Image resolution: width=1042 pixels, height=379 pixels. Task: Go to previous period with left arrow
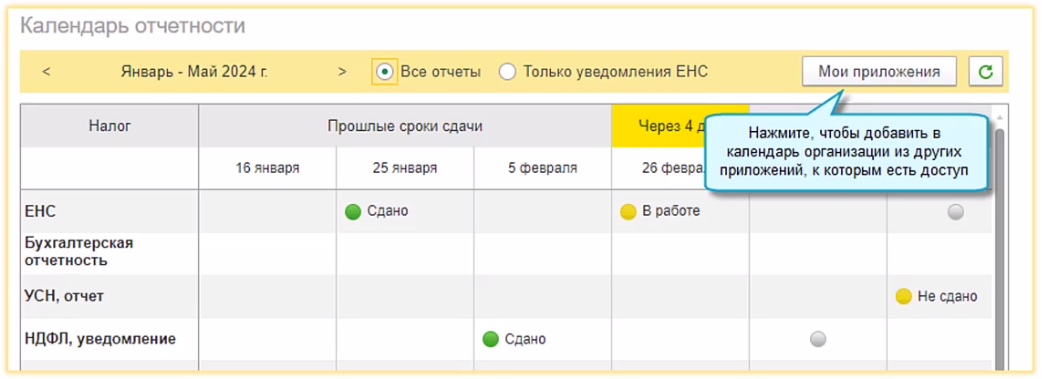click(x=46, y=72)
